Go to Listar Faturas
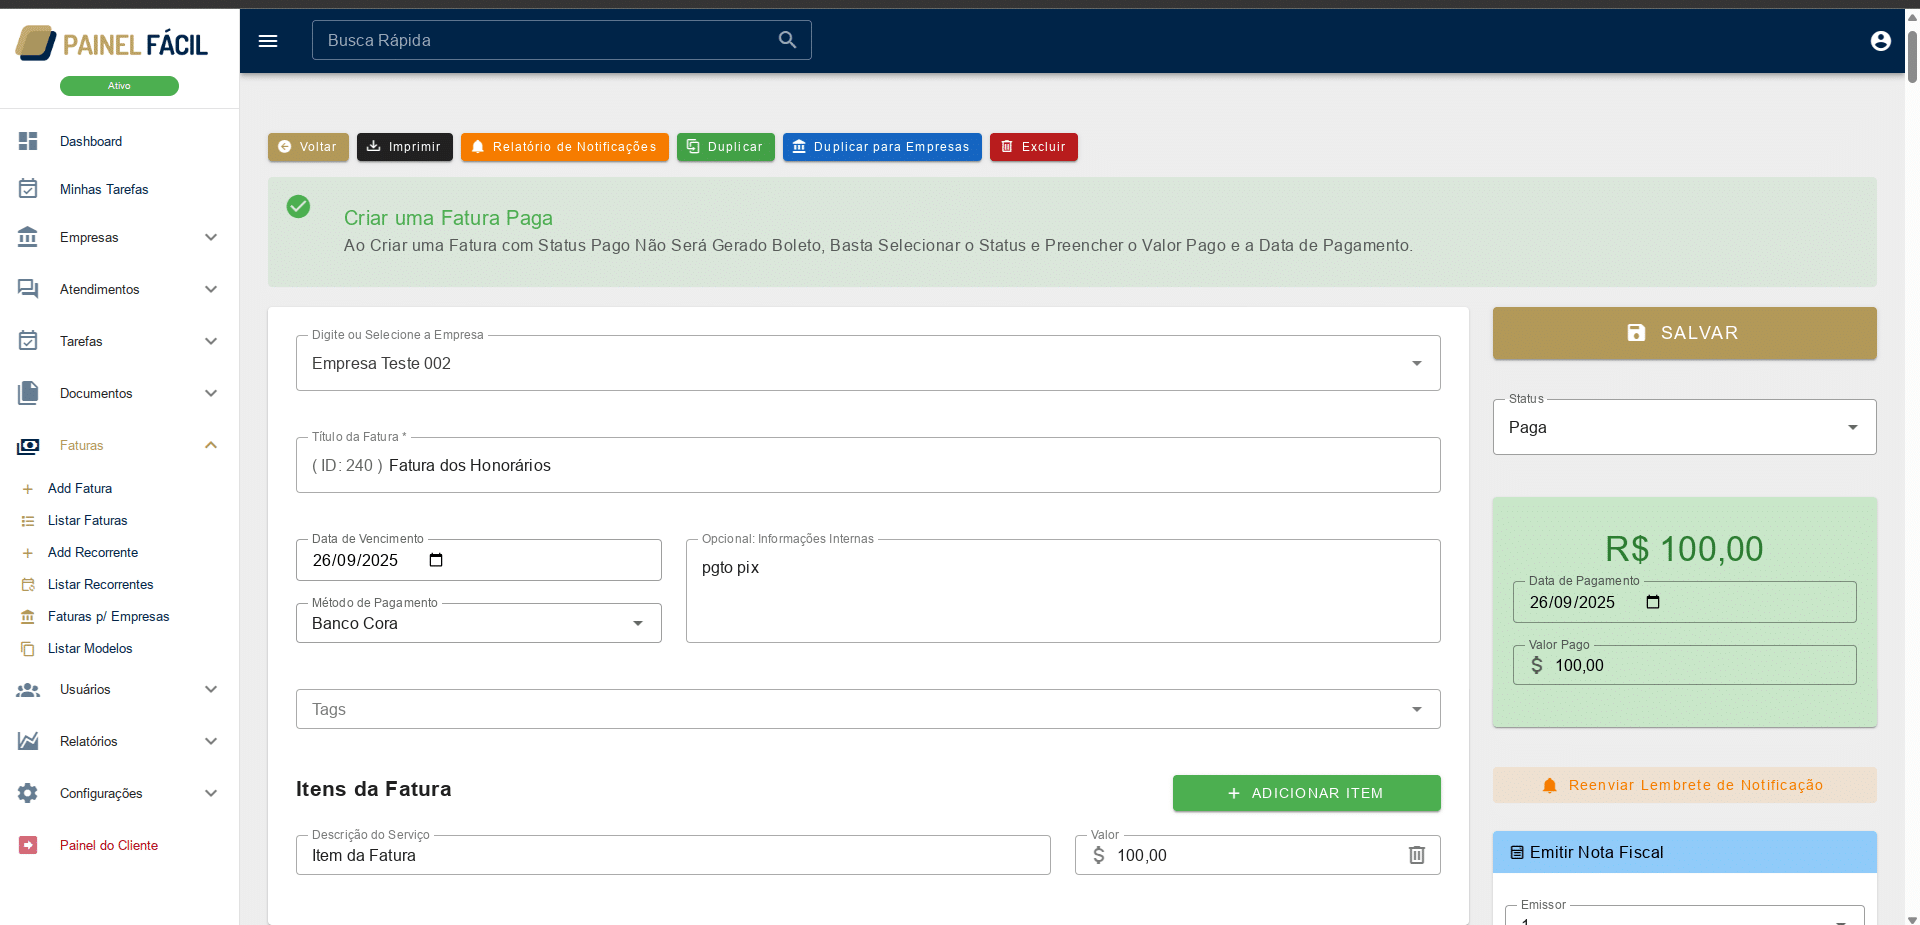This screenshot has height=925, width=1920. (87, 520)
